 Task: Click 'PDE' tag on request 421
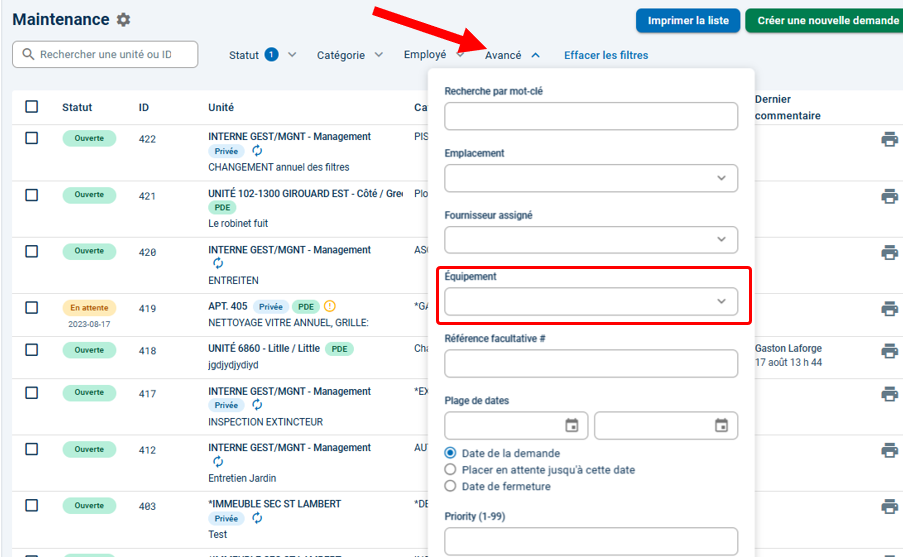pyautogui.click(x=222, y=207)
